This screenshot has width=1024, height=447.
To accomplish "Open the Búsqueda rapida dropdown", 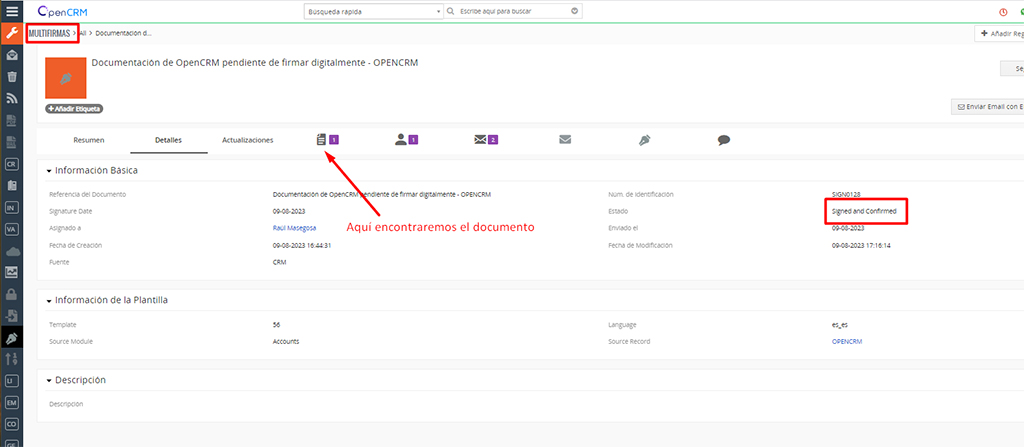I will coord(374,11).
